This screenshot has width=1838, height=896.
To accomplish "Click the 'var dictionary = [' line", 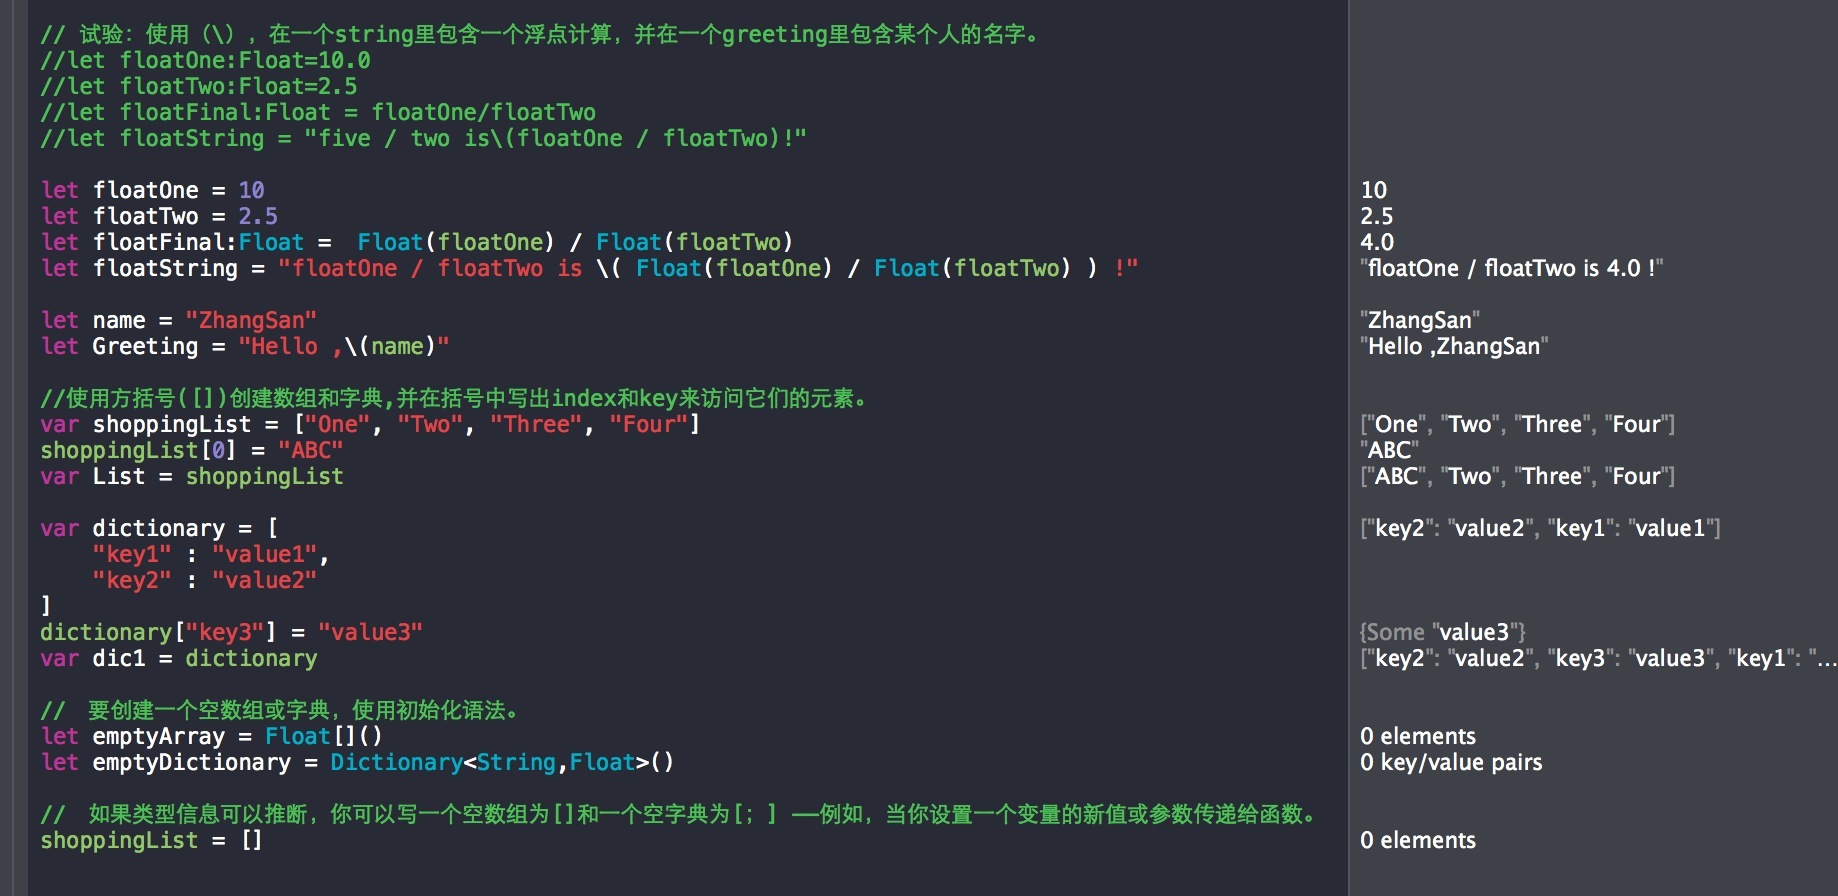I will click(x=159, y=528).
